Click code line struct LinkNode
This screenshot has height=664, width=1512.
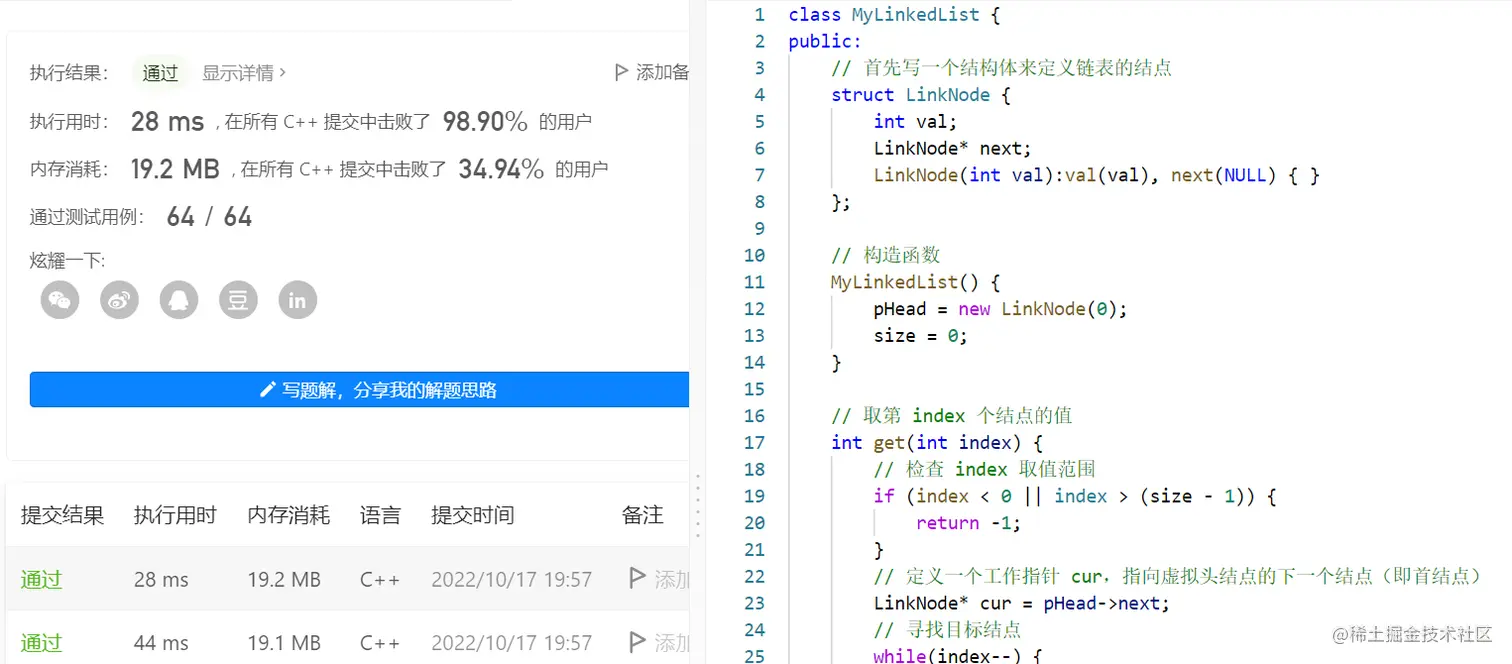pyautogui.click(x=921, y=95)
